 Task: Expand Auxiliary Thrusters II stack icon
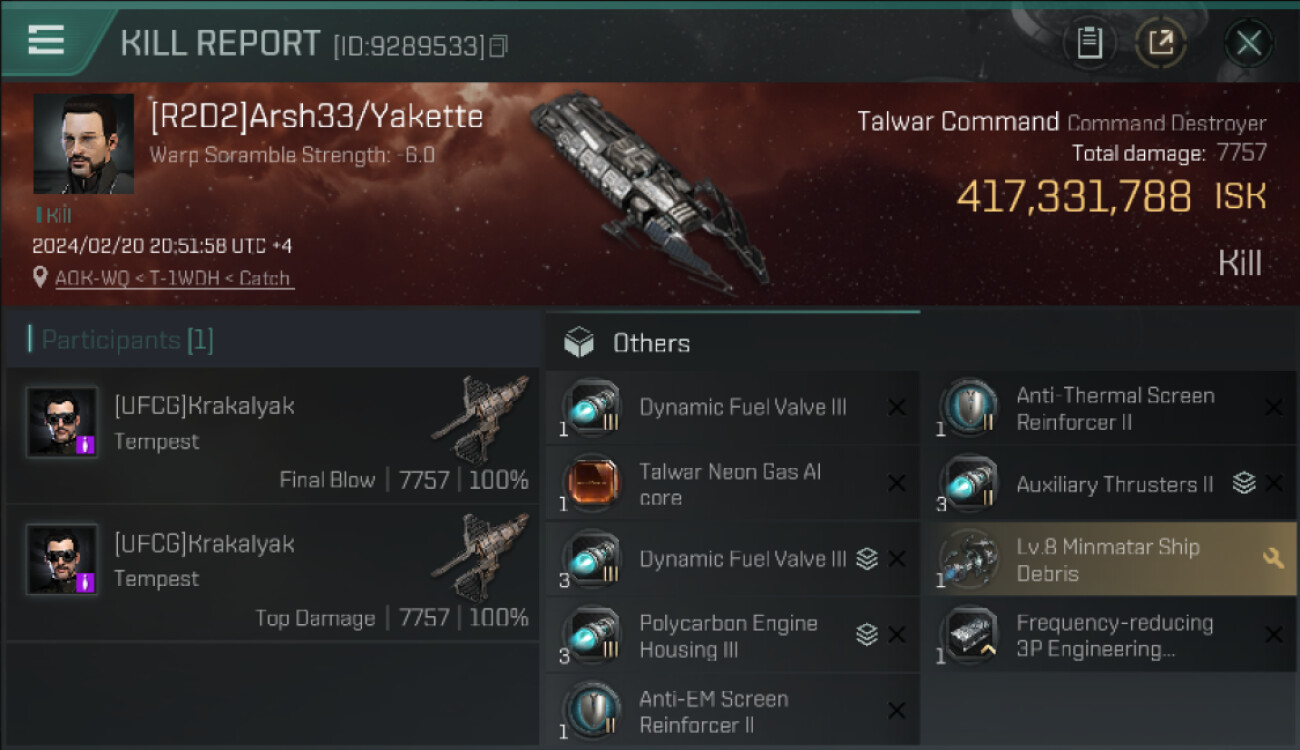tap(1243, 484)
